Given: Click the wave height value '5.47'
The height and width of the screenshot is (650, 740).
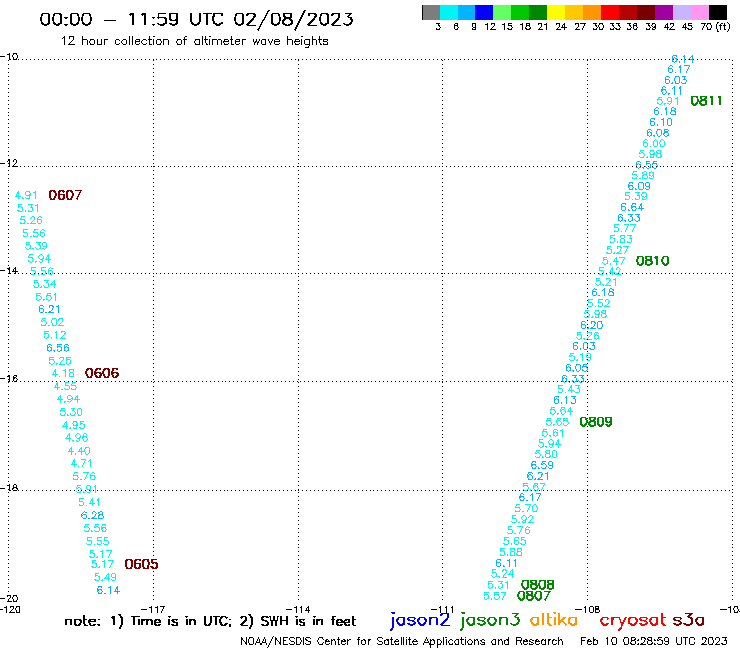Looking at the screenshot, I should click(x=614, y=261).
